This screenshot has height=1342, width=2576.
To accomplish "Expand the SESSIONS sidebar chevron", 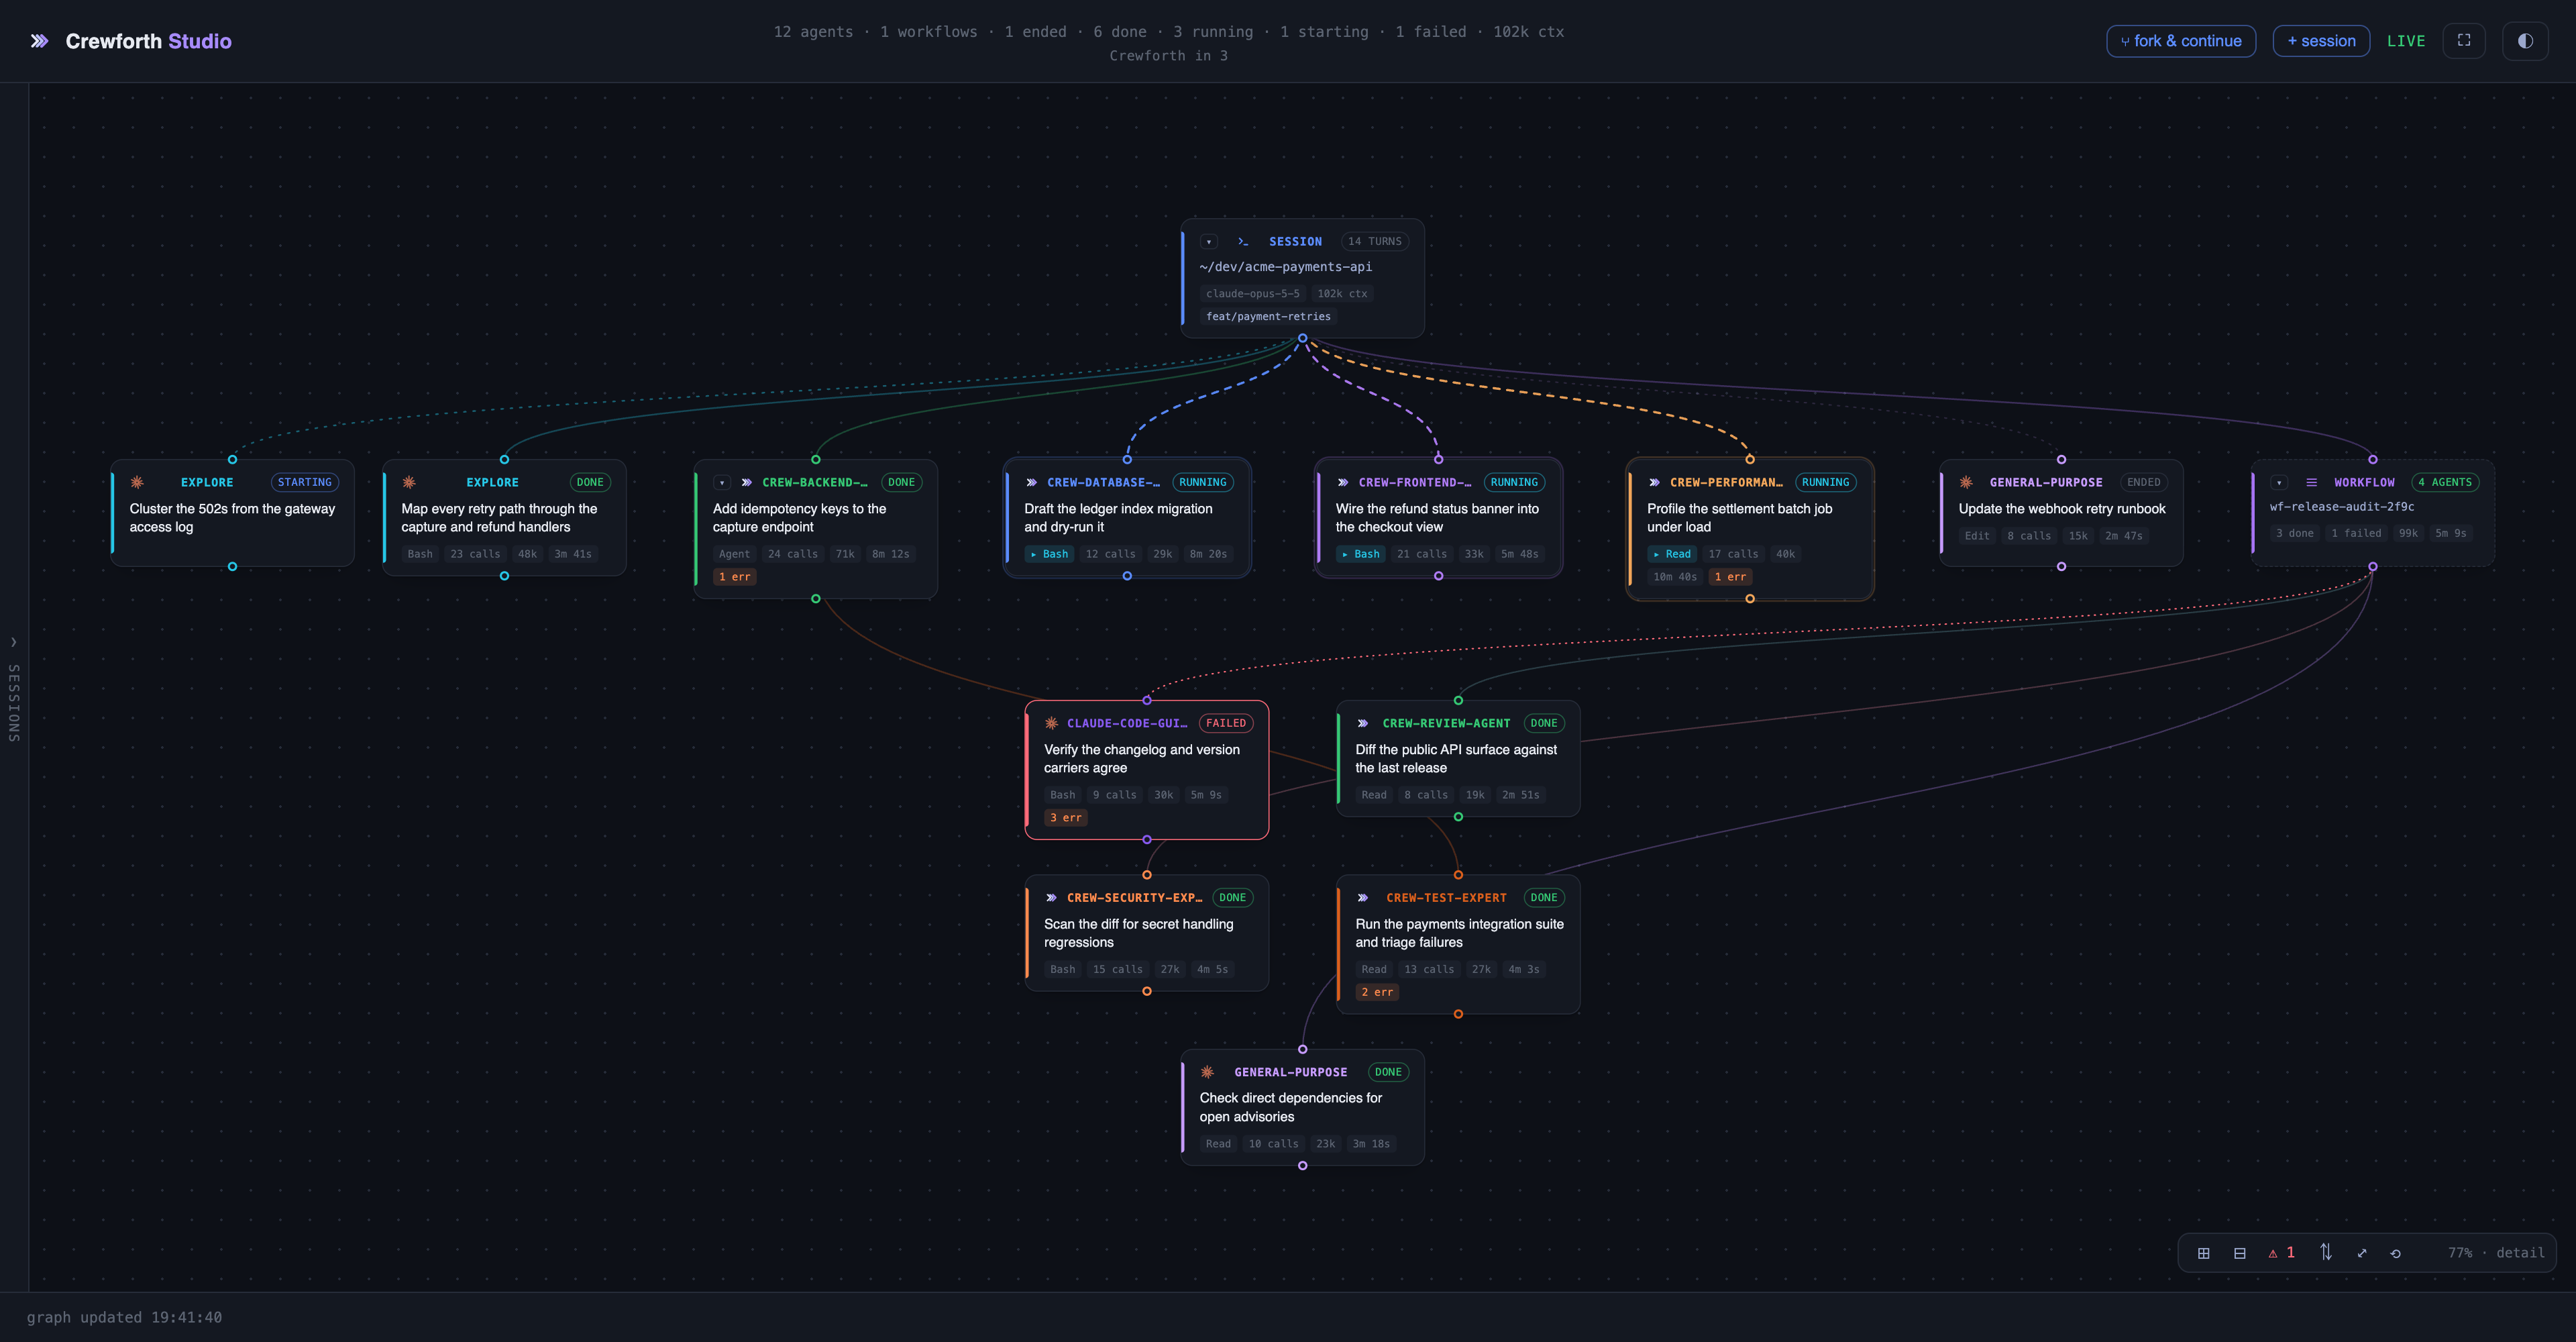I will pyautogui.click(x=14, y=642).
